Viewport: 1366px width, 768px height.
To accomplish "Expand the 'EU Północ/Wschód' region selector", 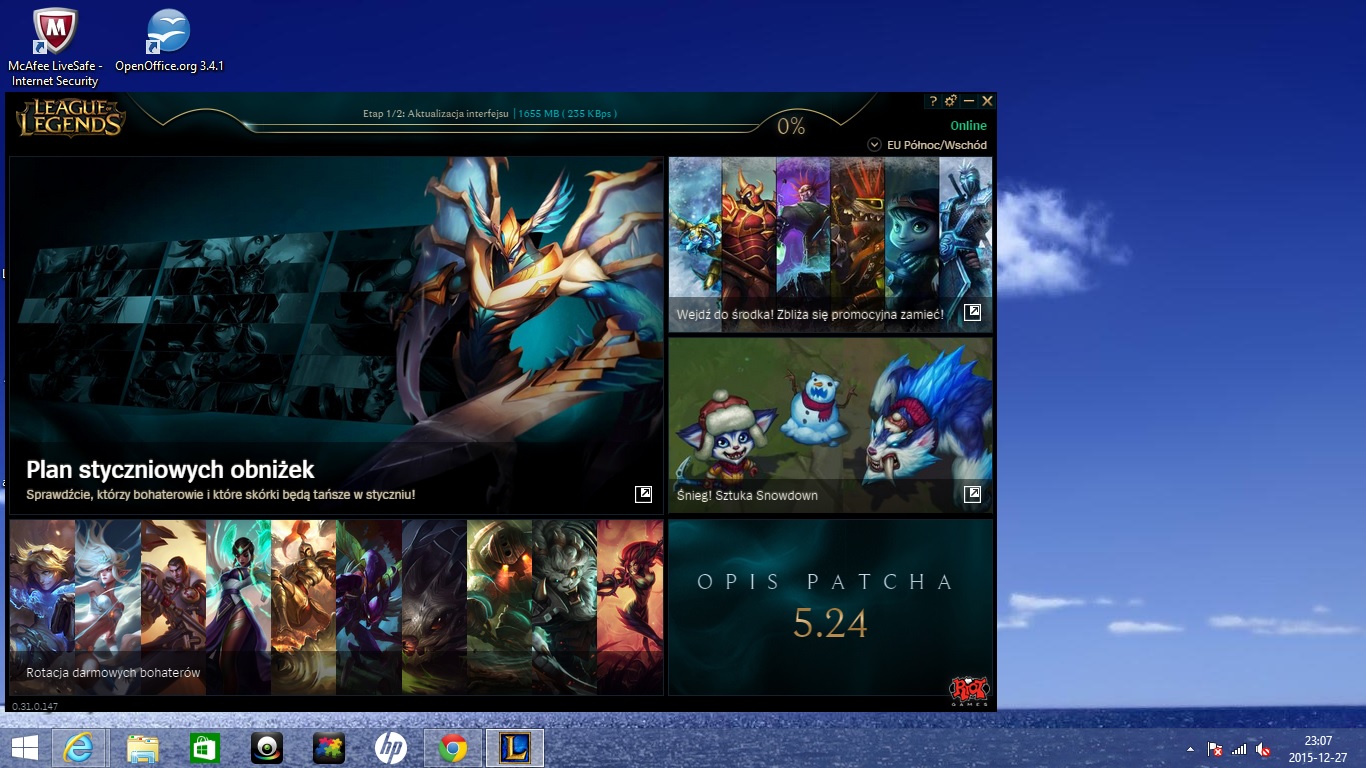I will click(x=874, y=145).
